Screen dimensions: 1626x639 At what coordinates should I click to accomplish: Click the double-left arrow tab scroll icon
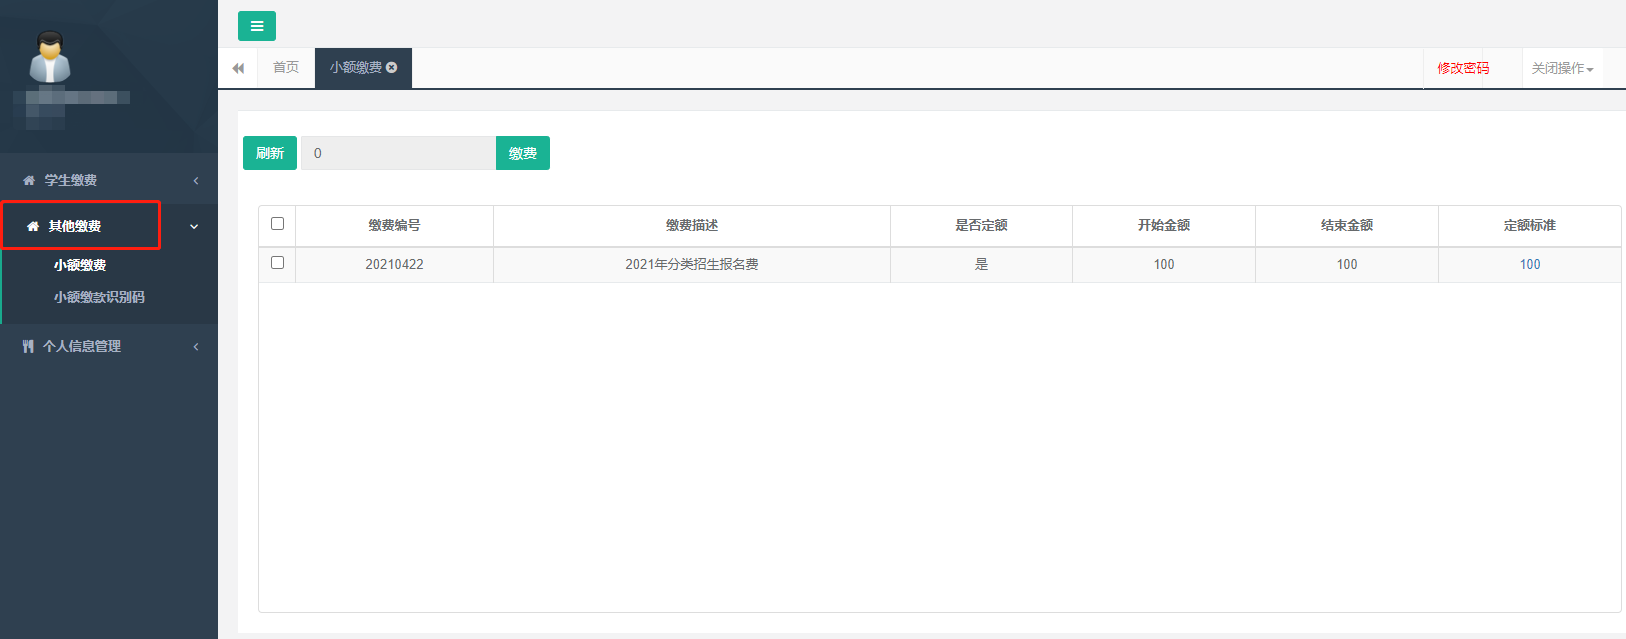(238, 68)
